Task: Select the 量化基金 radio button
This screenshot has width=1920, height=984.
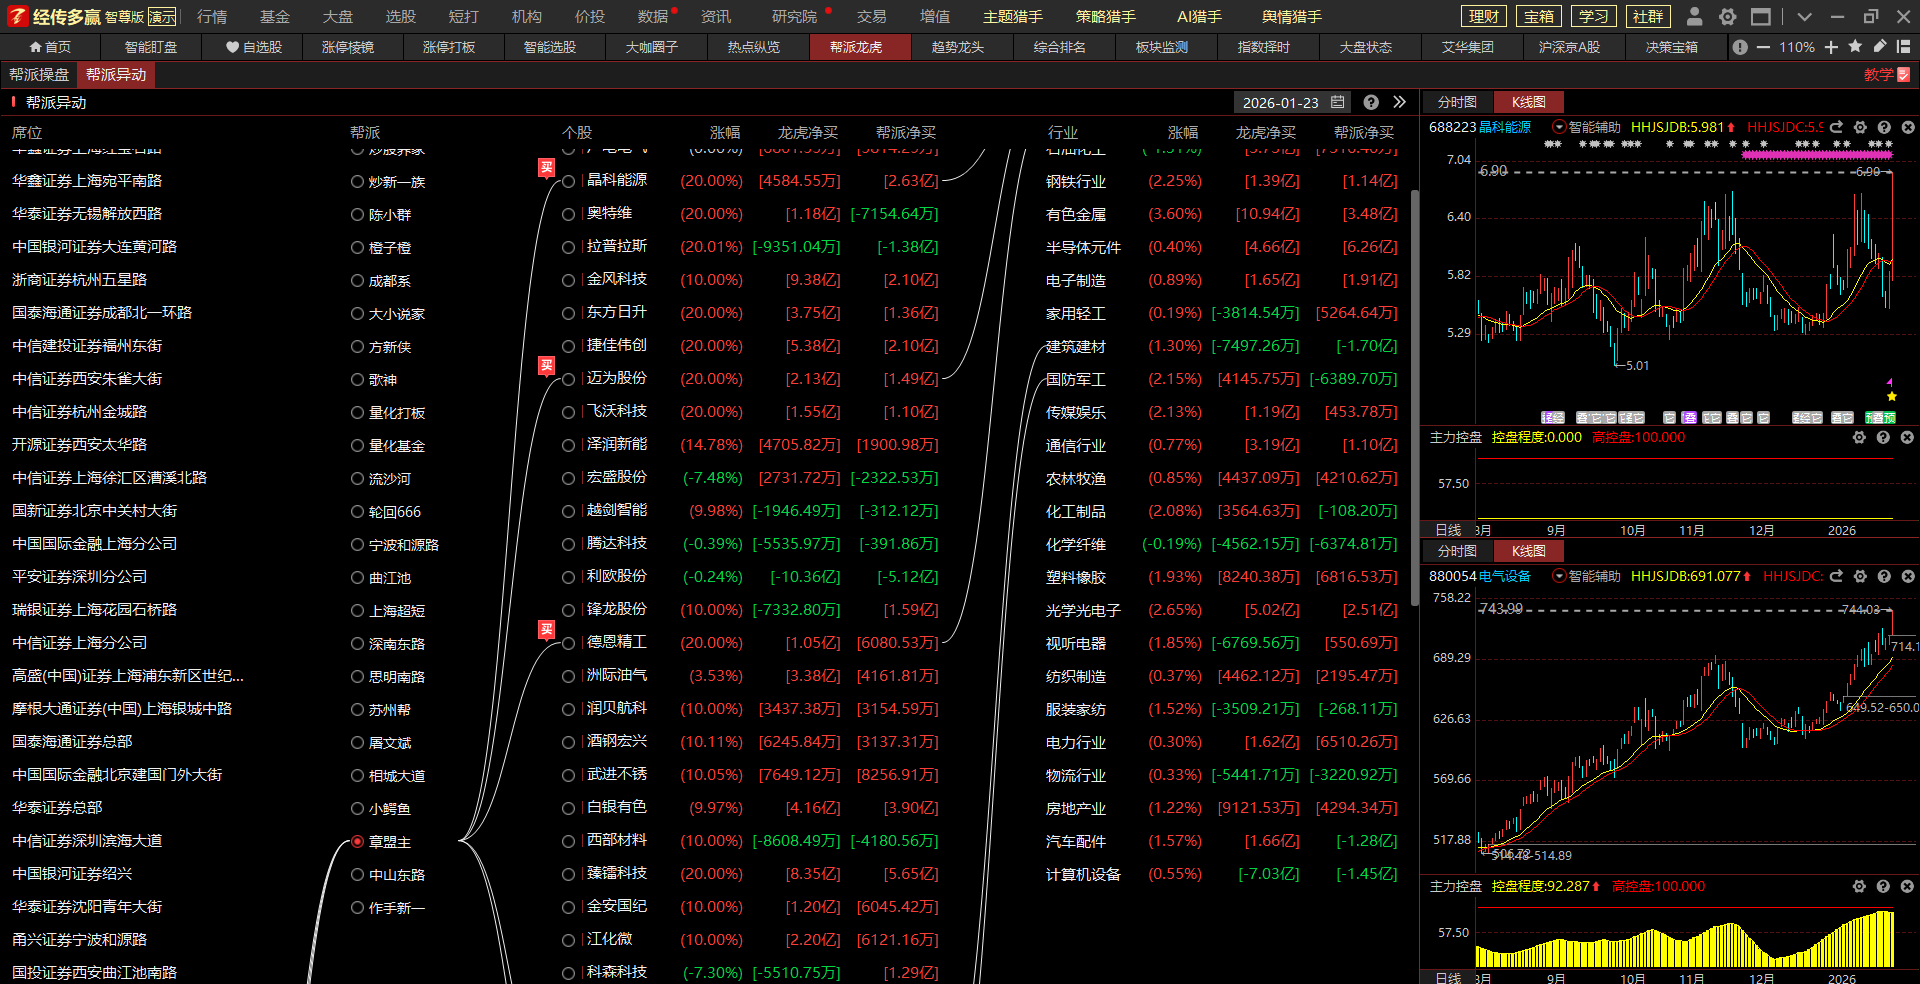Action: tap(357, 446)
